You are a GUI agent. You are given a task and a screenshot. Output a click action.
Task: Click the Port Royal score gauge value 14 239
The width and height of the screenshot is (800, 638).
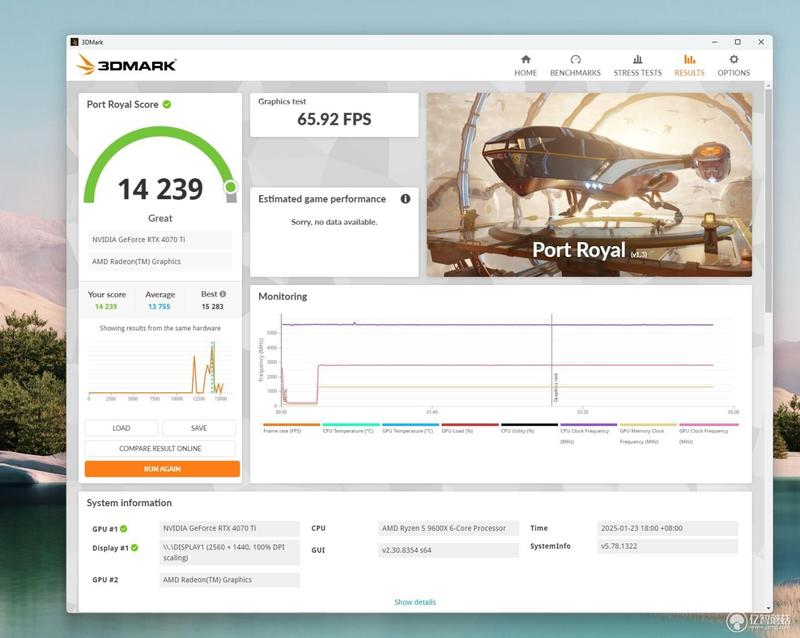coord(160,189)
